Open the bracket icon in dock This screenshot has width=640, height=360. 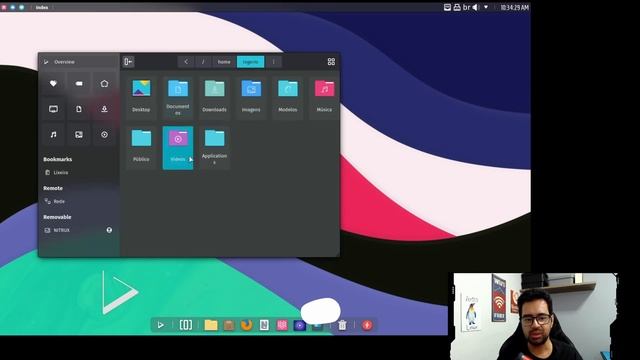tap(186, 325)
